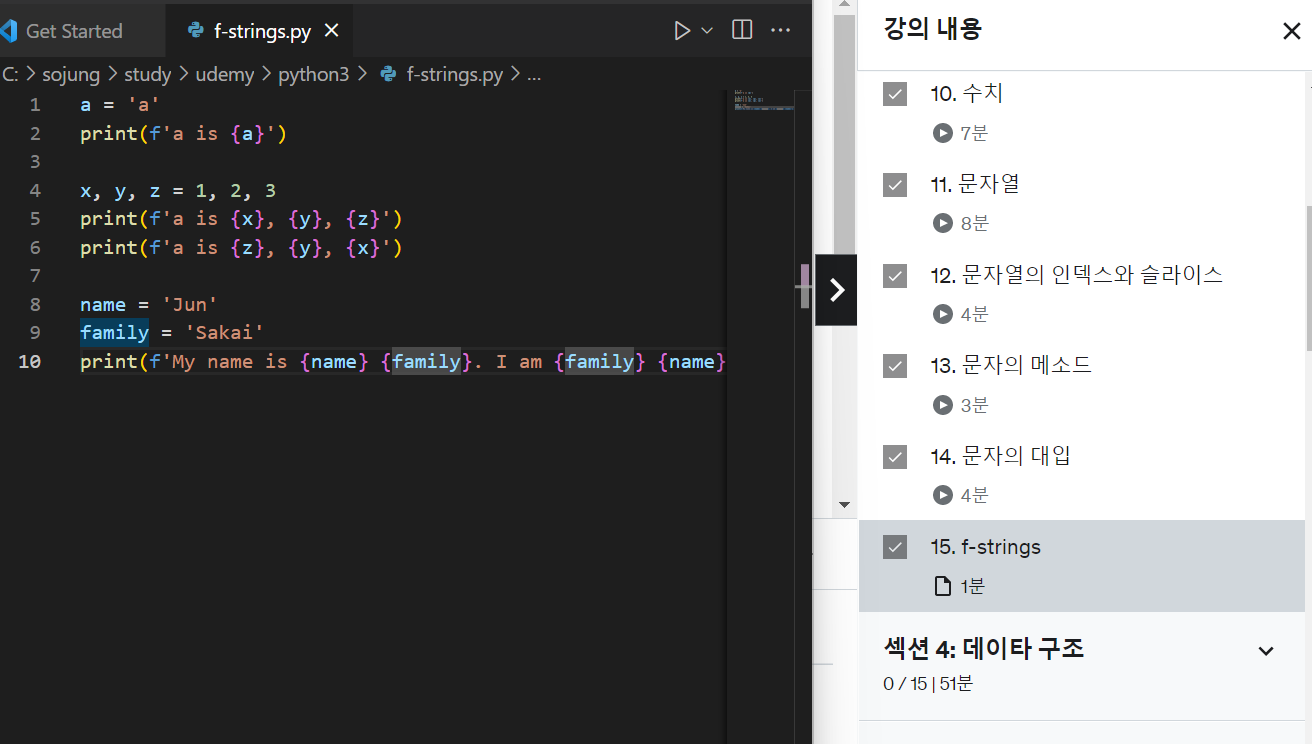Image resolution: width=1312 pixels, height=744 pixels.
Task: Click the course list scrollbar down arrow
Action: tap(843, 505)
